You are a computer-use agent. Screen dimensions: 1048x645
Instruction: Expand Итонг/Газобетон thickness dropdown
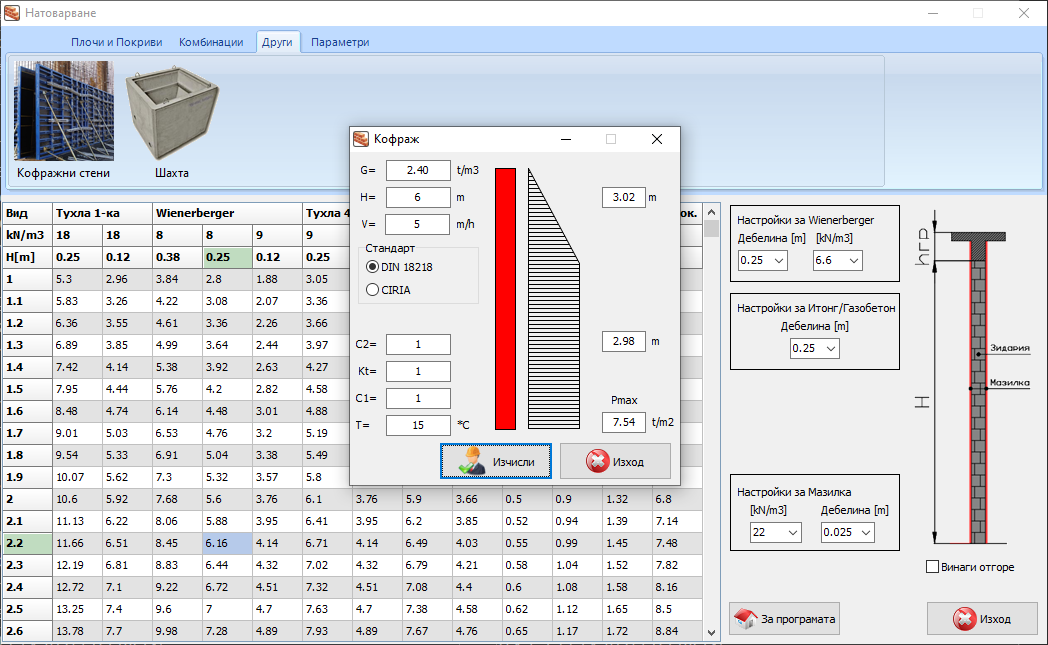828,349
